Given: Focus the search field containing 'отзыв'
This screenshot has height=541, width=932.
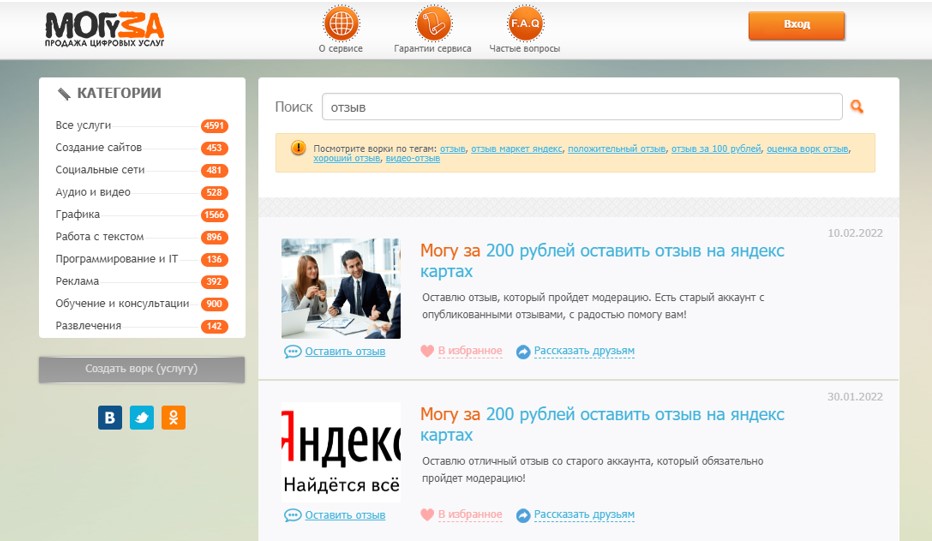Looking at the screenshot, I should pos(582,107).
